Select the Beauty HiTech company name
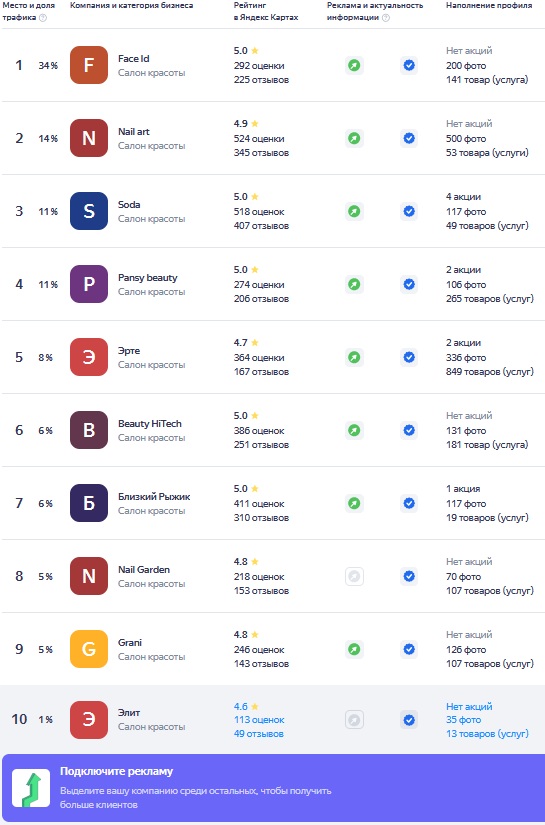 click(x=150, y=424)
